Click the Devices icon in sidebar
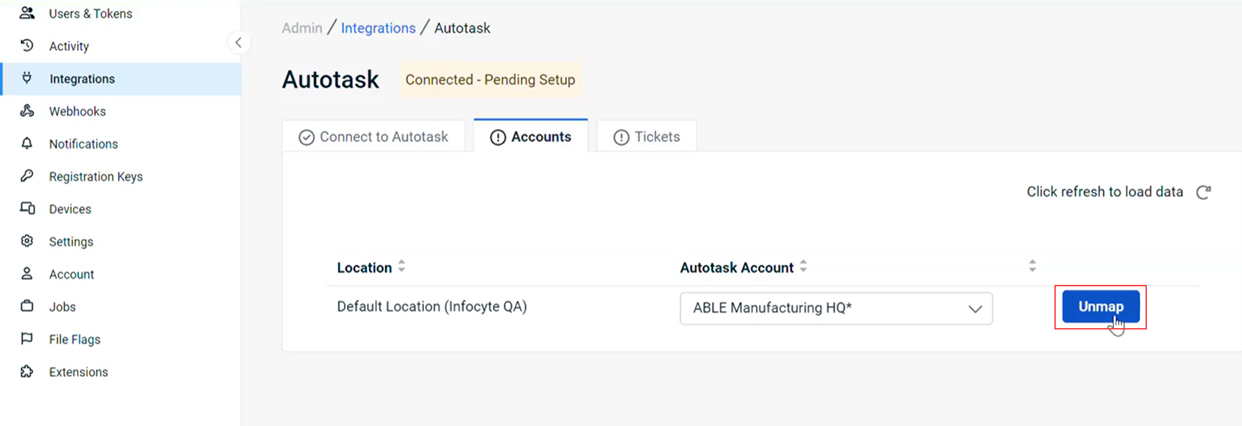This screenshot has height=426, width=1242. pos(27,209)
